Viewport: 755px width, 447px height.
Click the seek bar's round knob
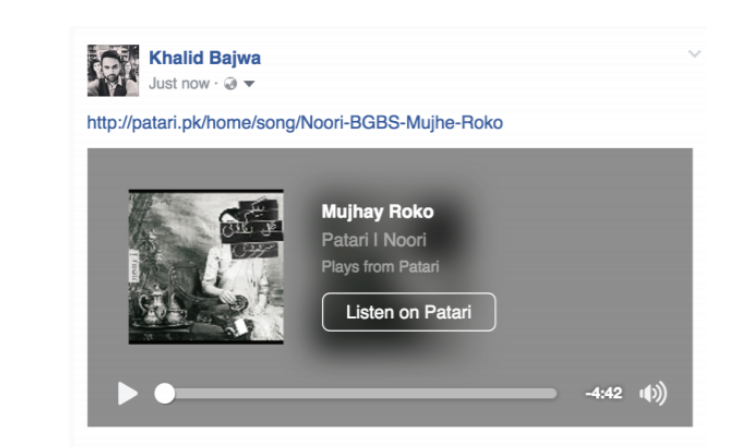[165, 394]
